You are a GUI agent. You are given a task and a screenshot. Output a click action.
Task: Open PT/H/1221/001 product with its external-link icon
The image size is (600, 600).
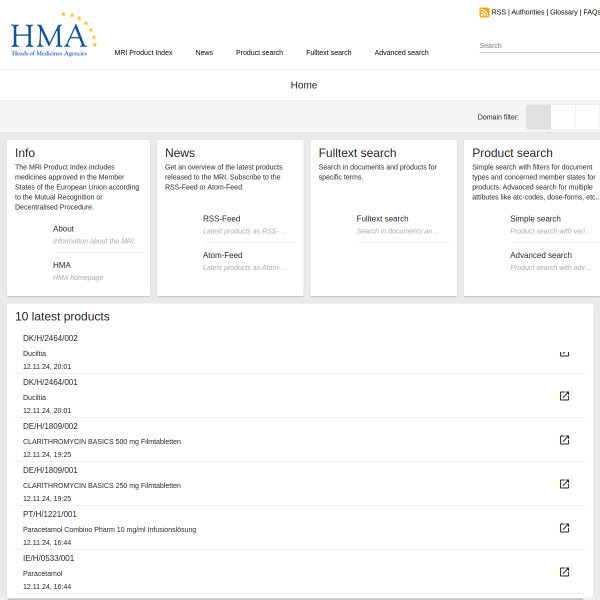(x=564, y=528)
